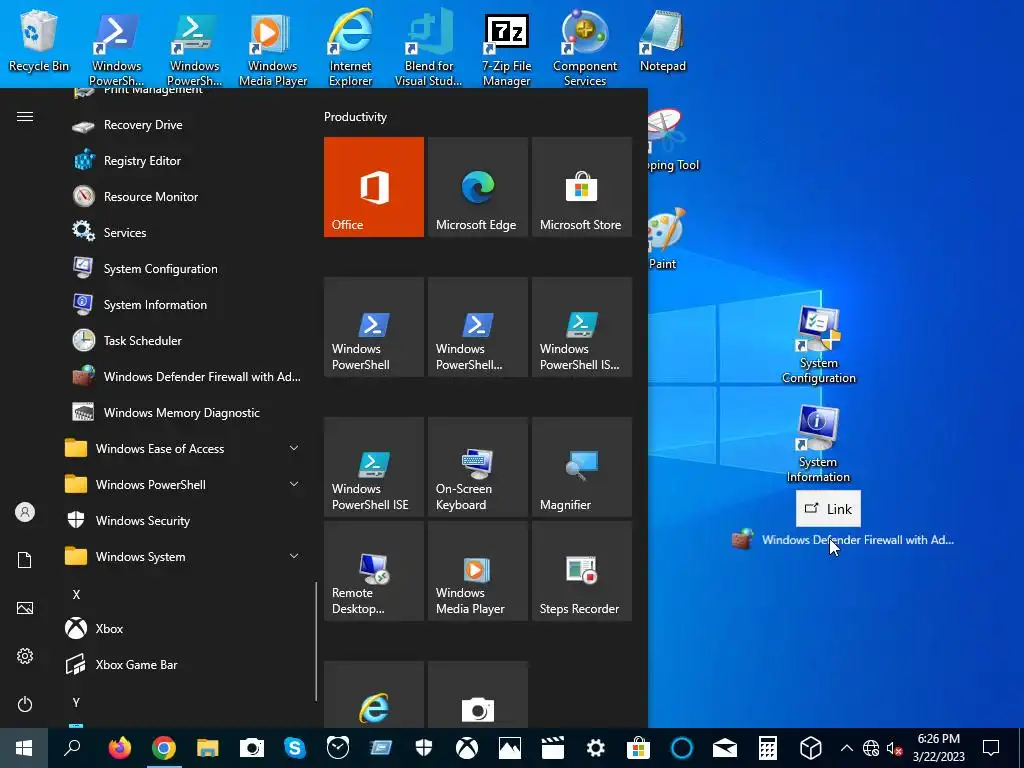Expand the Windows Ease of Access folder
This screenshot has width=1024, height=768.
click(183, 449)
